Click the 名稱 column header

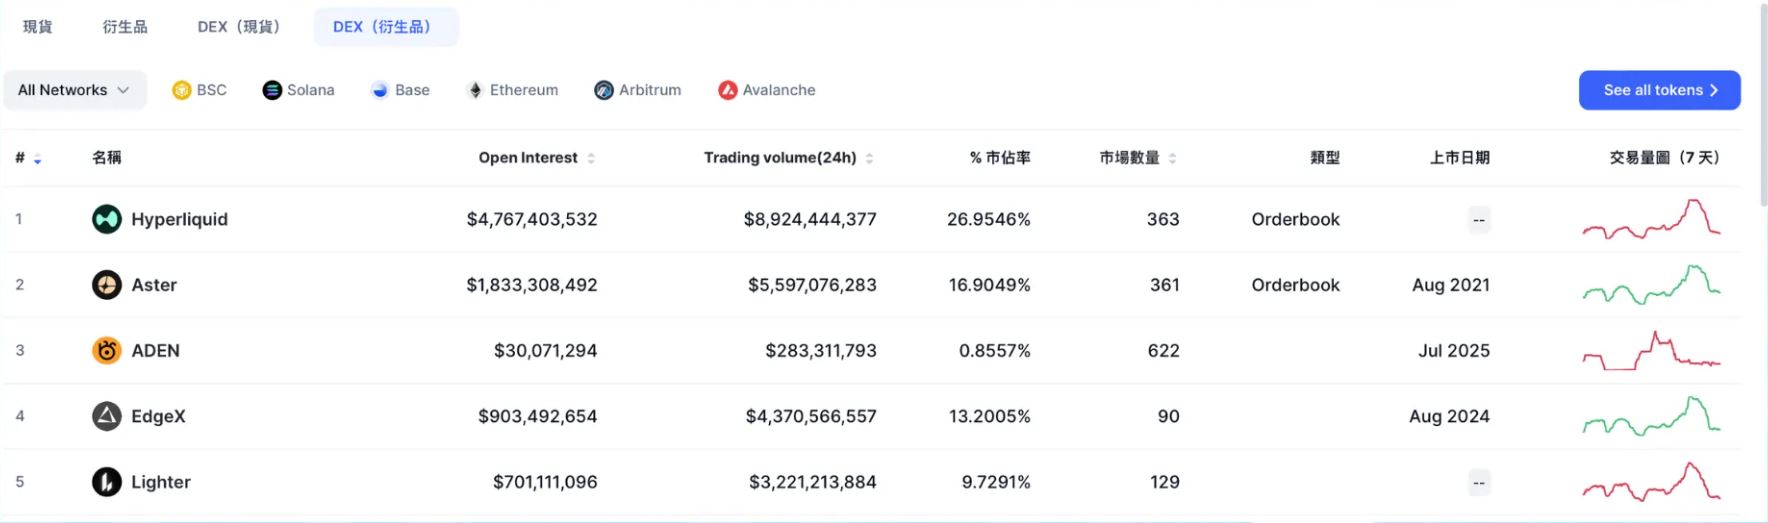pyautogui.click(x=107, y=158)
